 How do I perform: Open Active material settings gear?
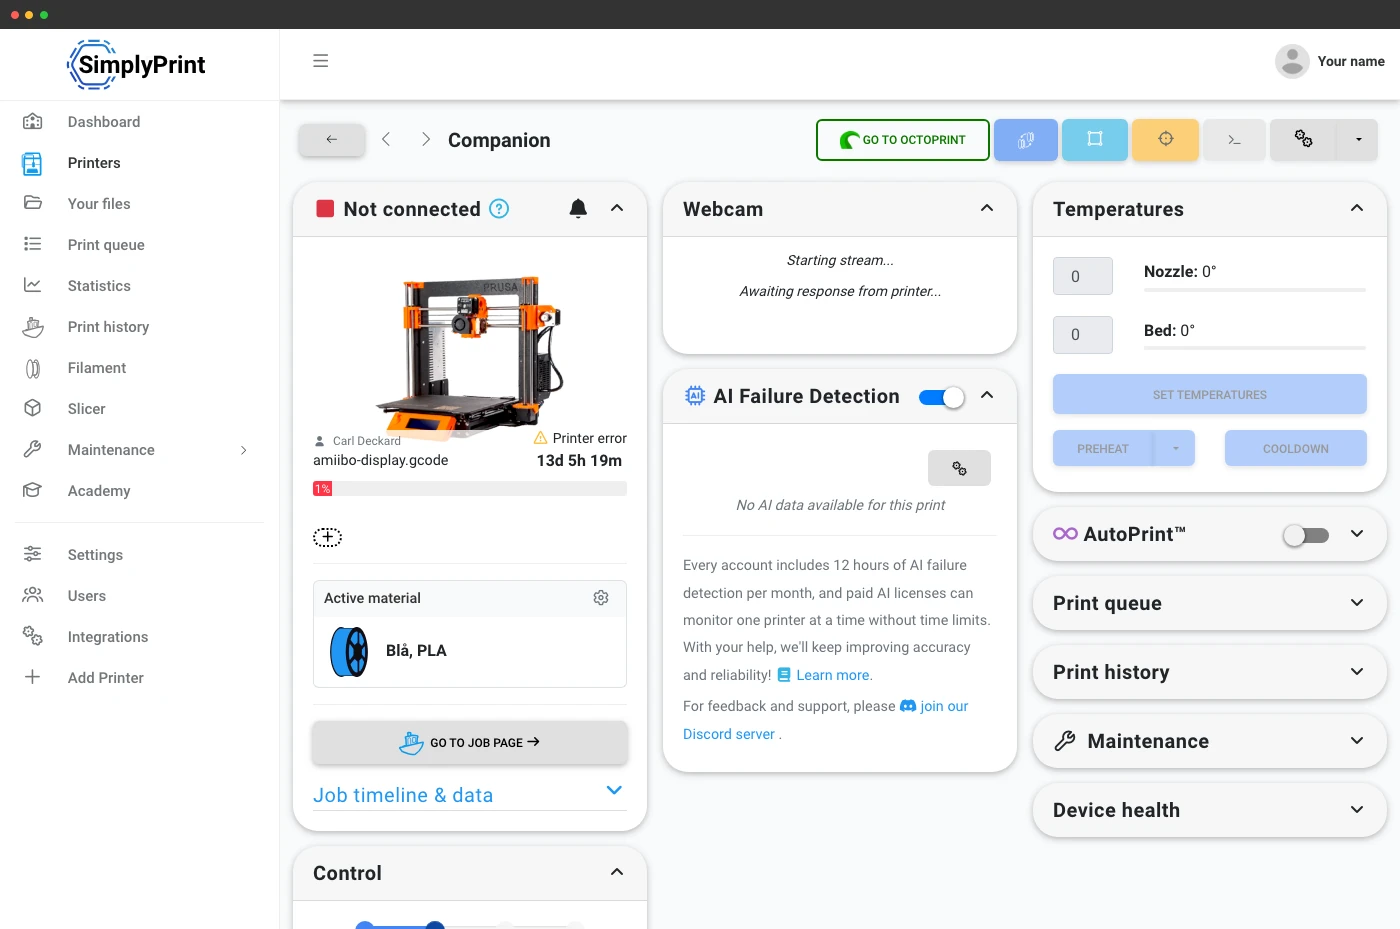601,597
